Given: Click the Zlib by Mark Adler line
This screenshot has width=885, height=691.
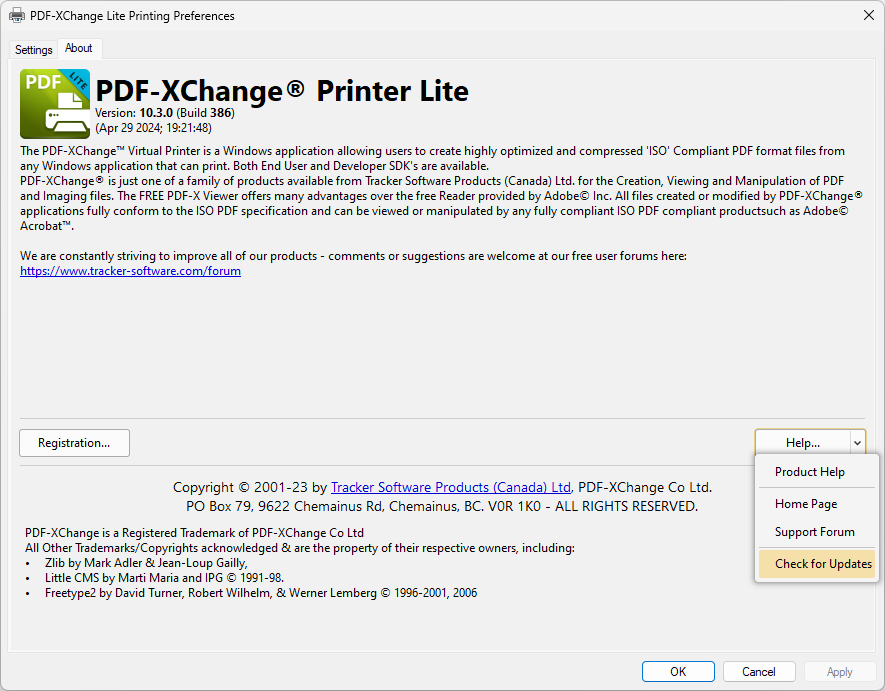Looking at the screenshot, I should (146, 563).
